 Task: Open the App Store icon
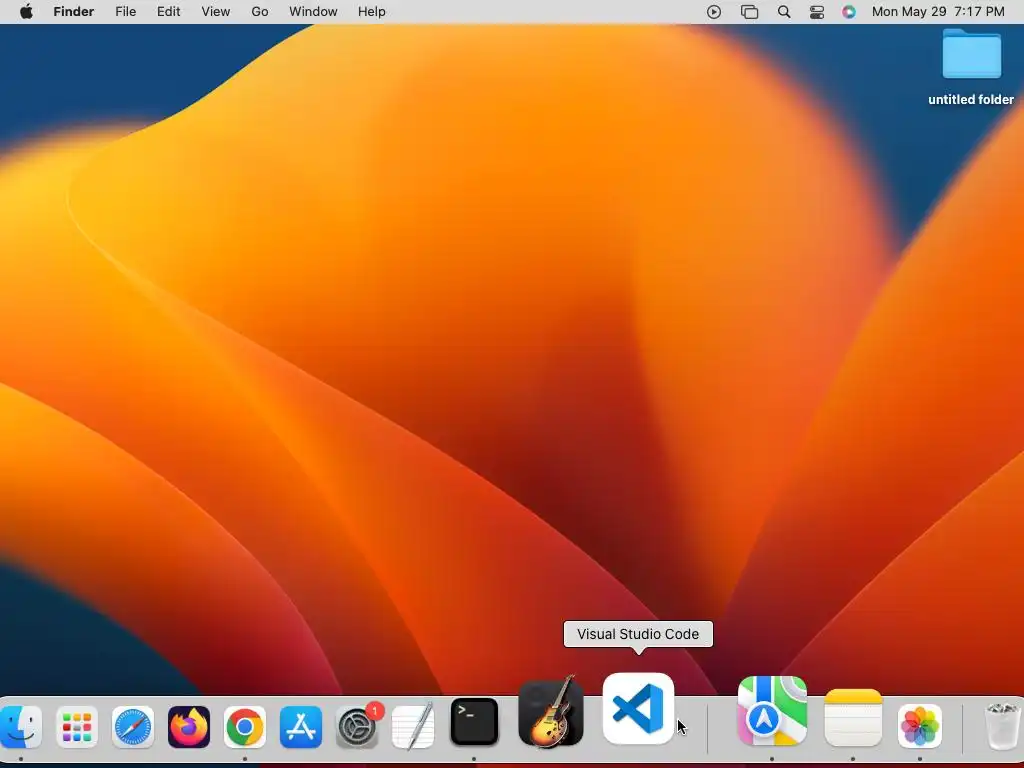301,726
